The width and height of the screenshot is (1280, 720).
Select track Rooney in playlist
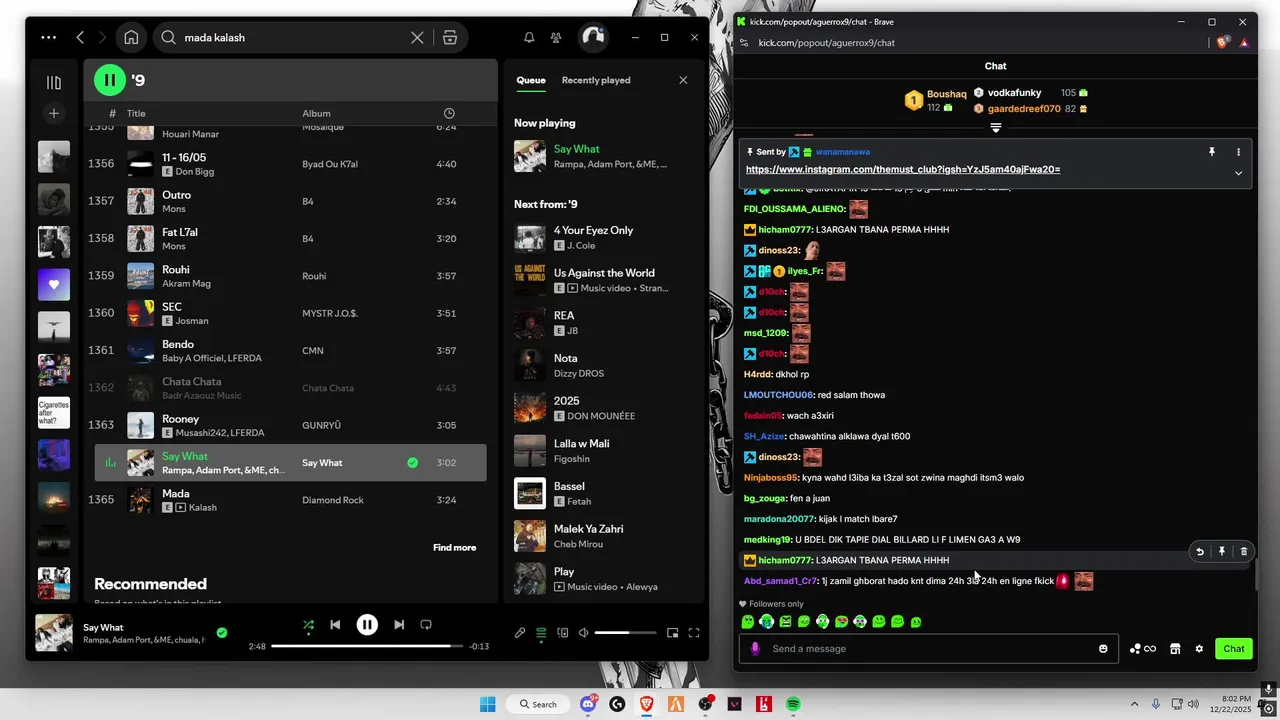(291, 425)
